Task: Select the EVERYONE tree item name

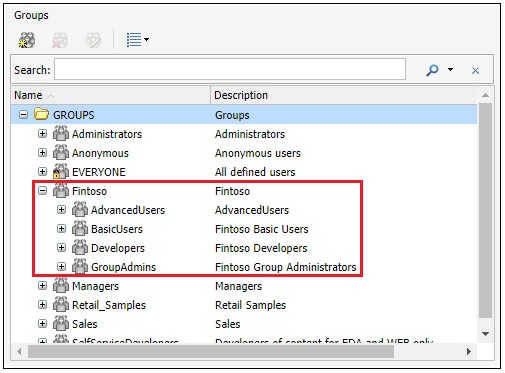Action: click(x=99, y=172)
